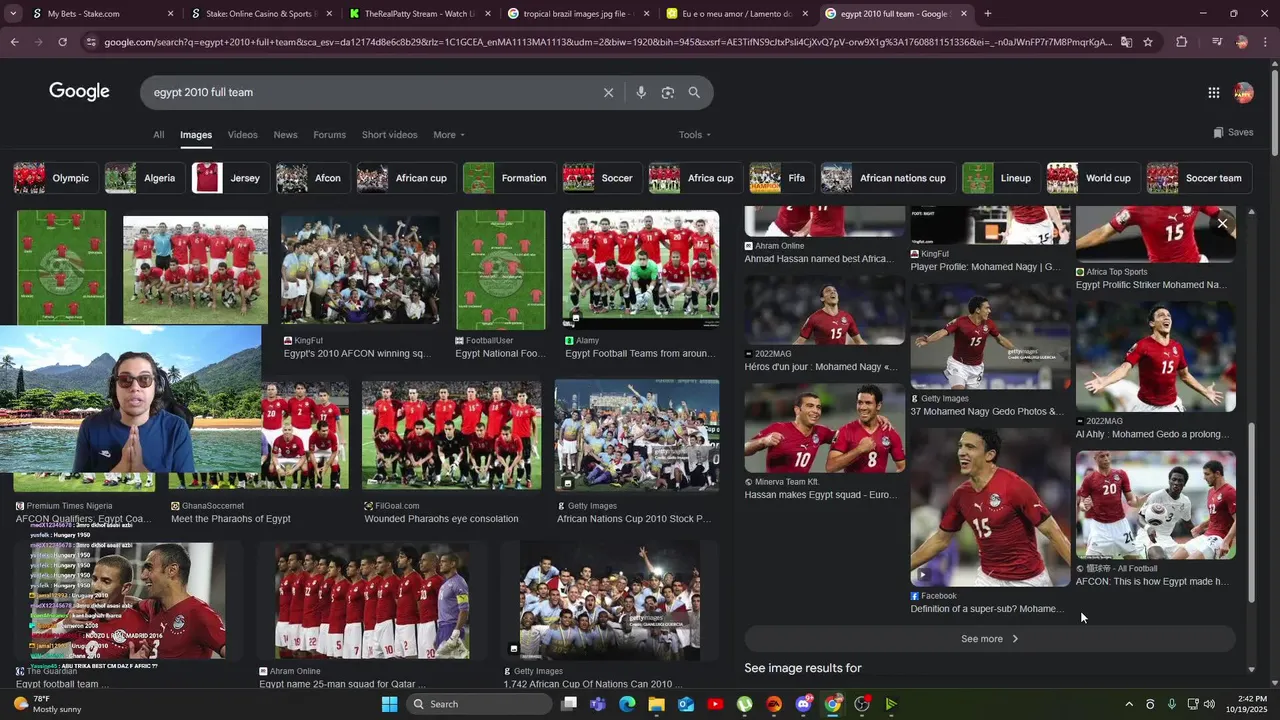Select the African nations cup filter chip
Screen dimensions: 1280x720
887,178
